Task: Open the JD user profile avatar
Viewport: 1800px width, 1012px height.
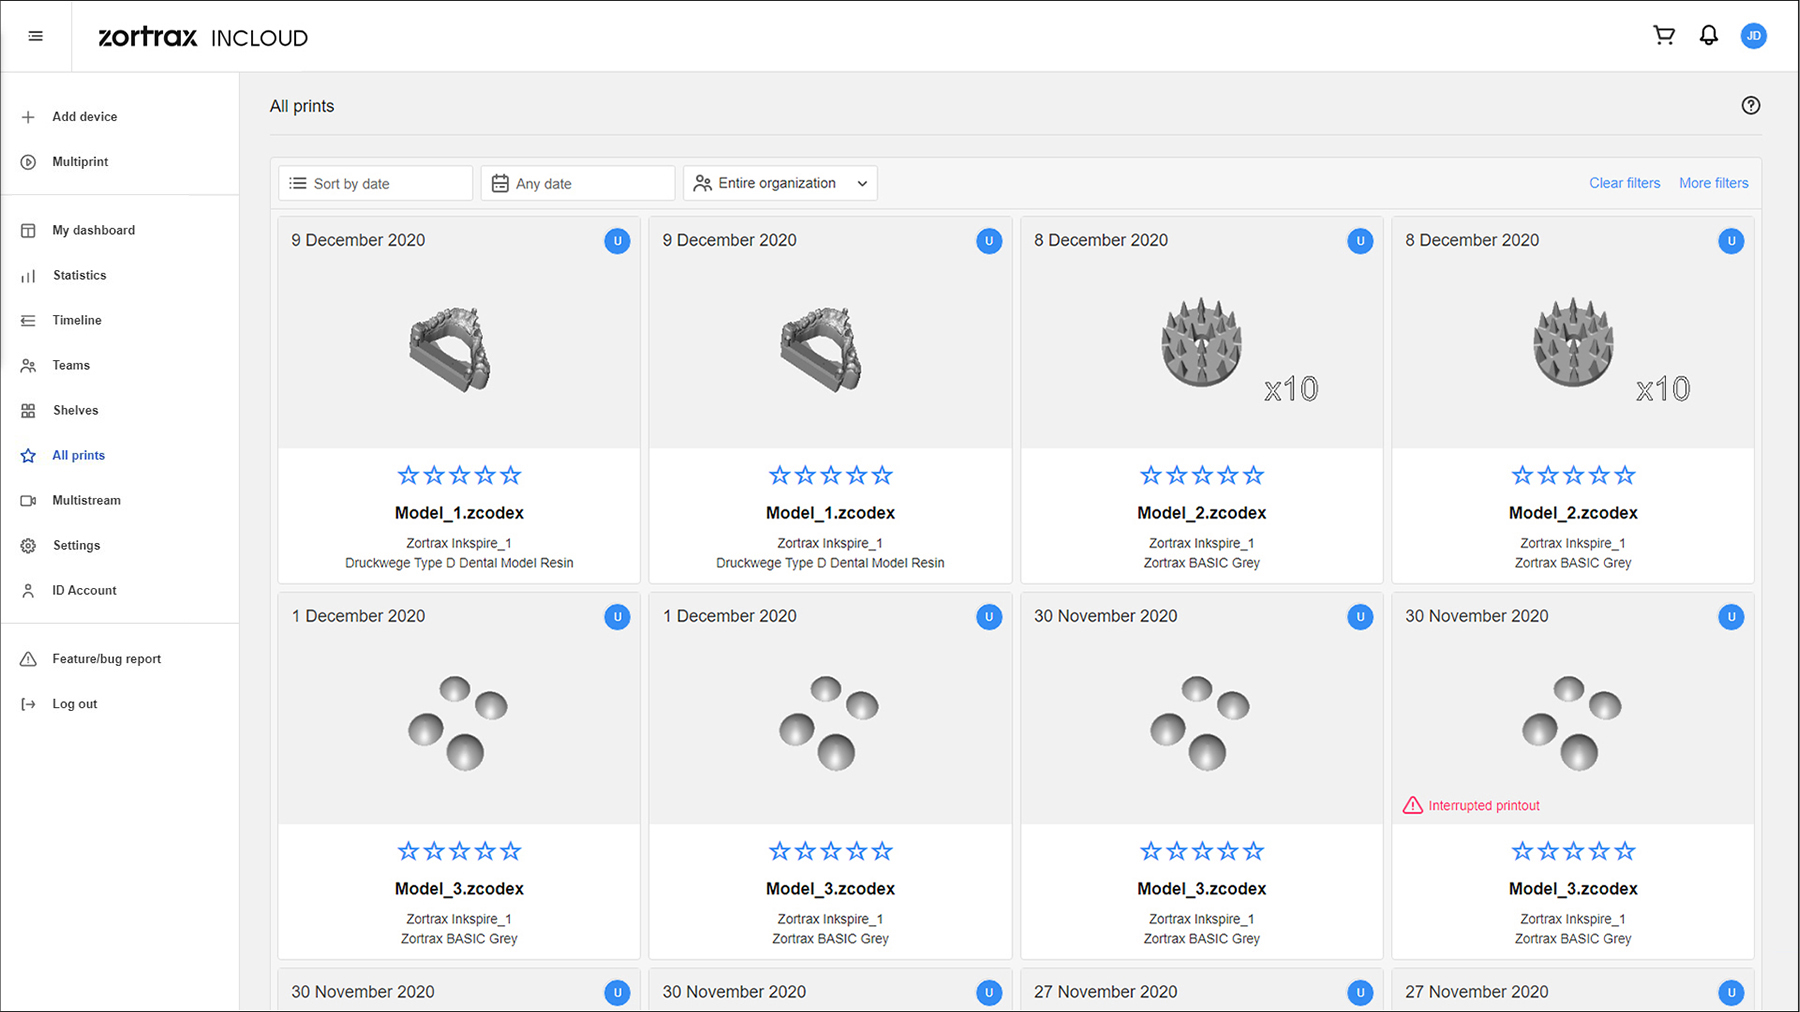Action: pos(1753,36)
